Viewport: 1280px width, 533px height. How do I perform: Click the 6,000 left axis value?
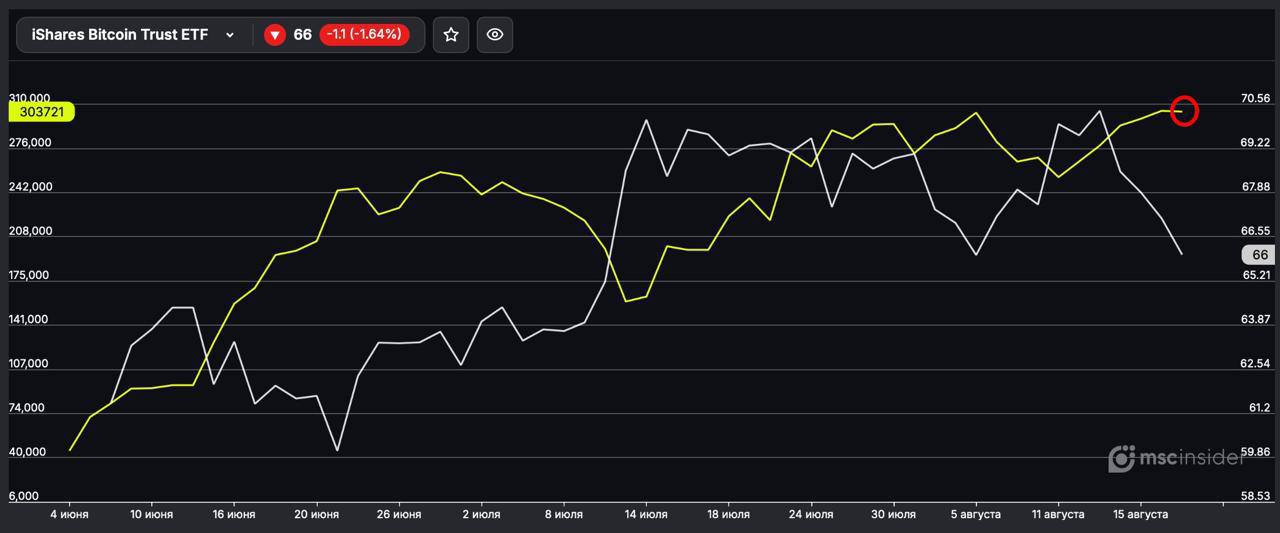click(x=24, y=496)
